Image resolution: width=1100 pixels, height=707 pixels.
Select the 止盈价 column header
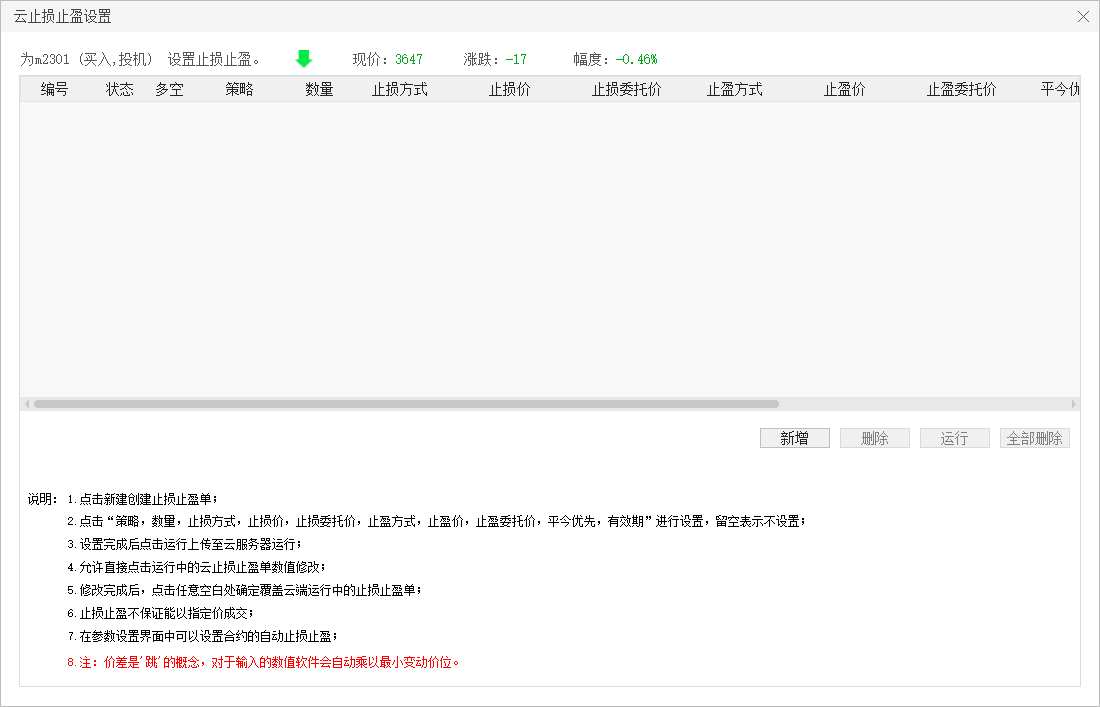pos(844,89)
